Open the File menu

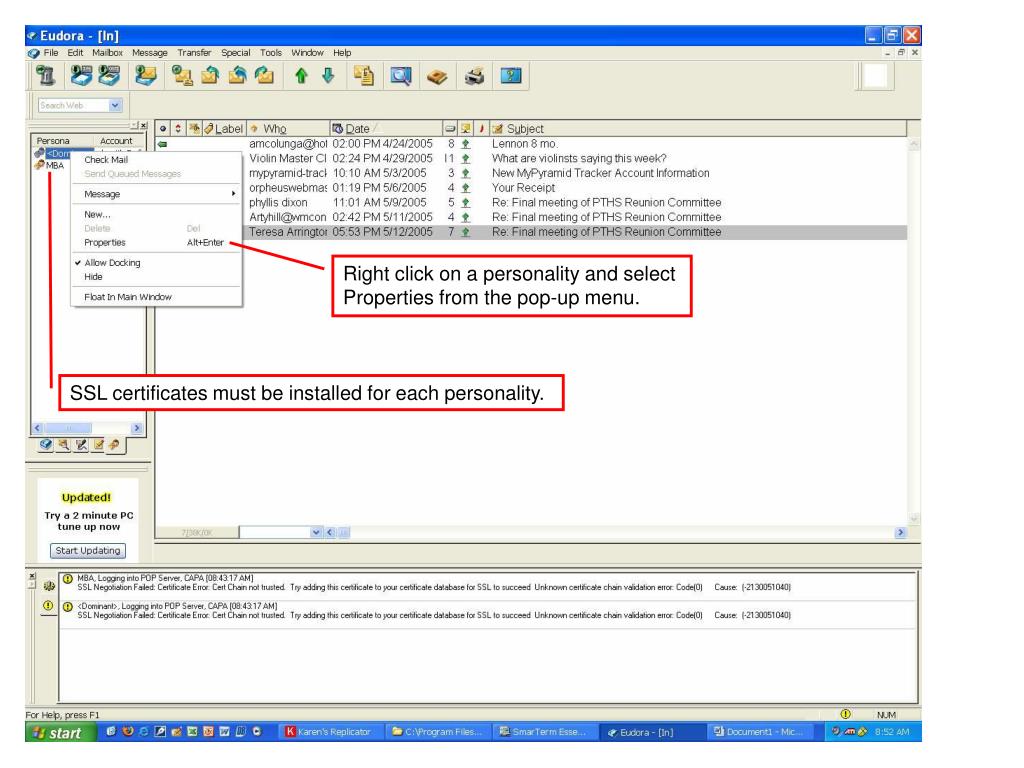50,53
